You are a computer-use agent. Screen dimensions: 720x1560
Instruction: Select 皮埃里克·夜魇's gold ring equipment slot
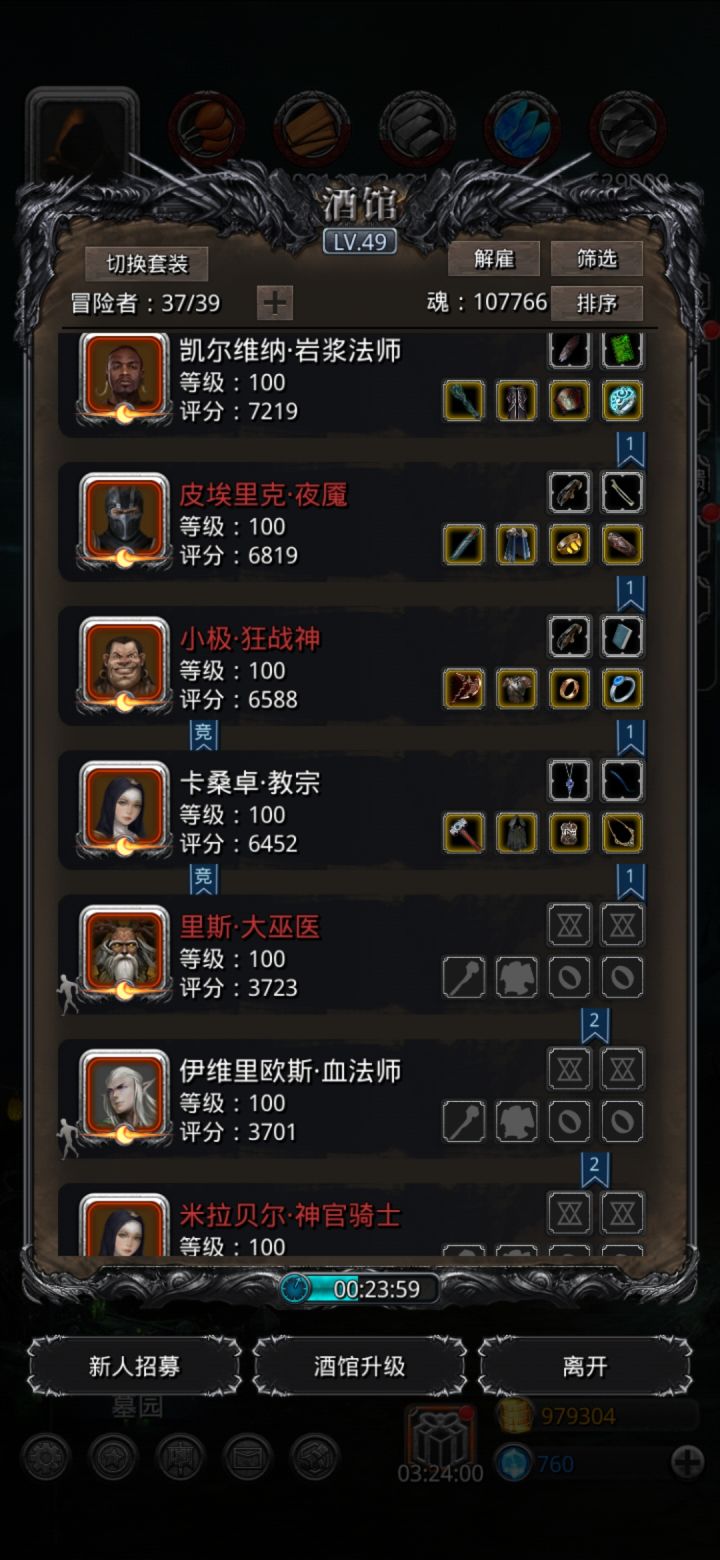point(570,545)
